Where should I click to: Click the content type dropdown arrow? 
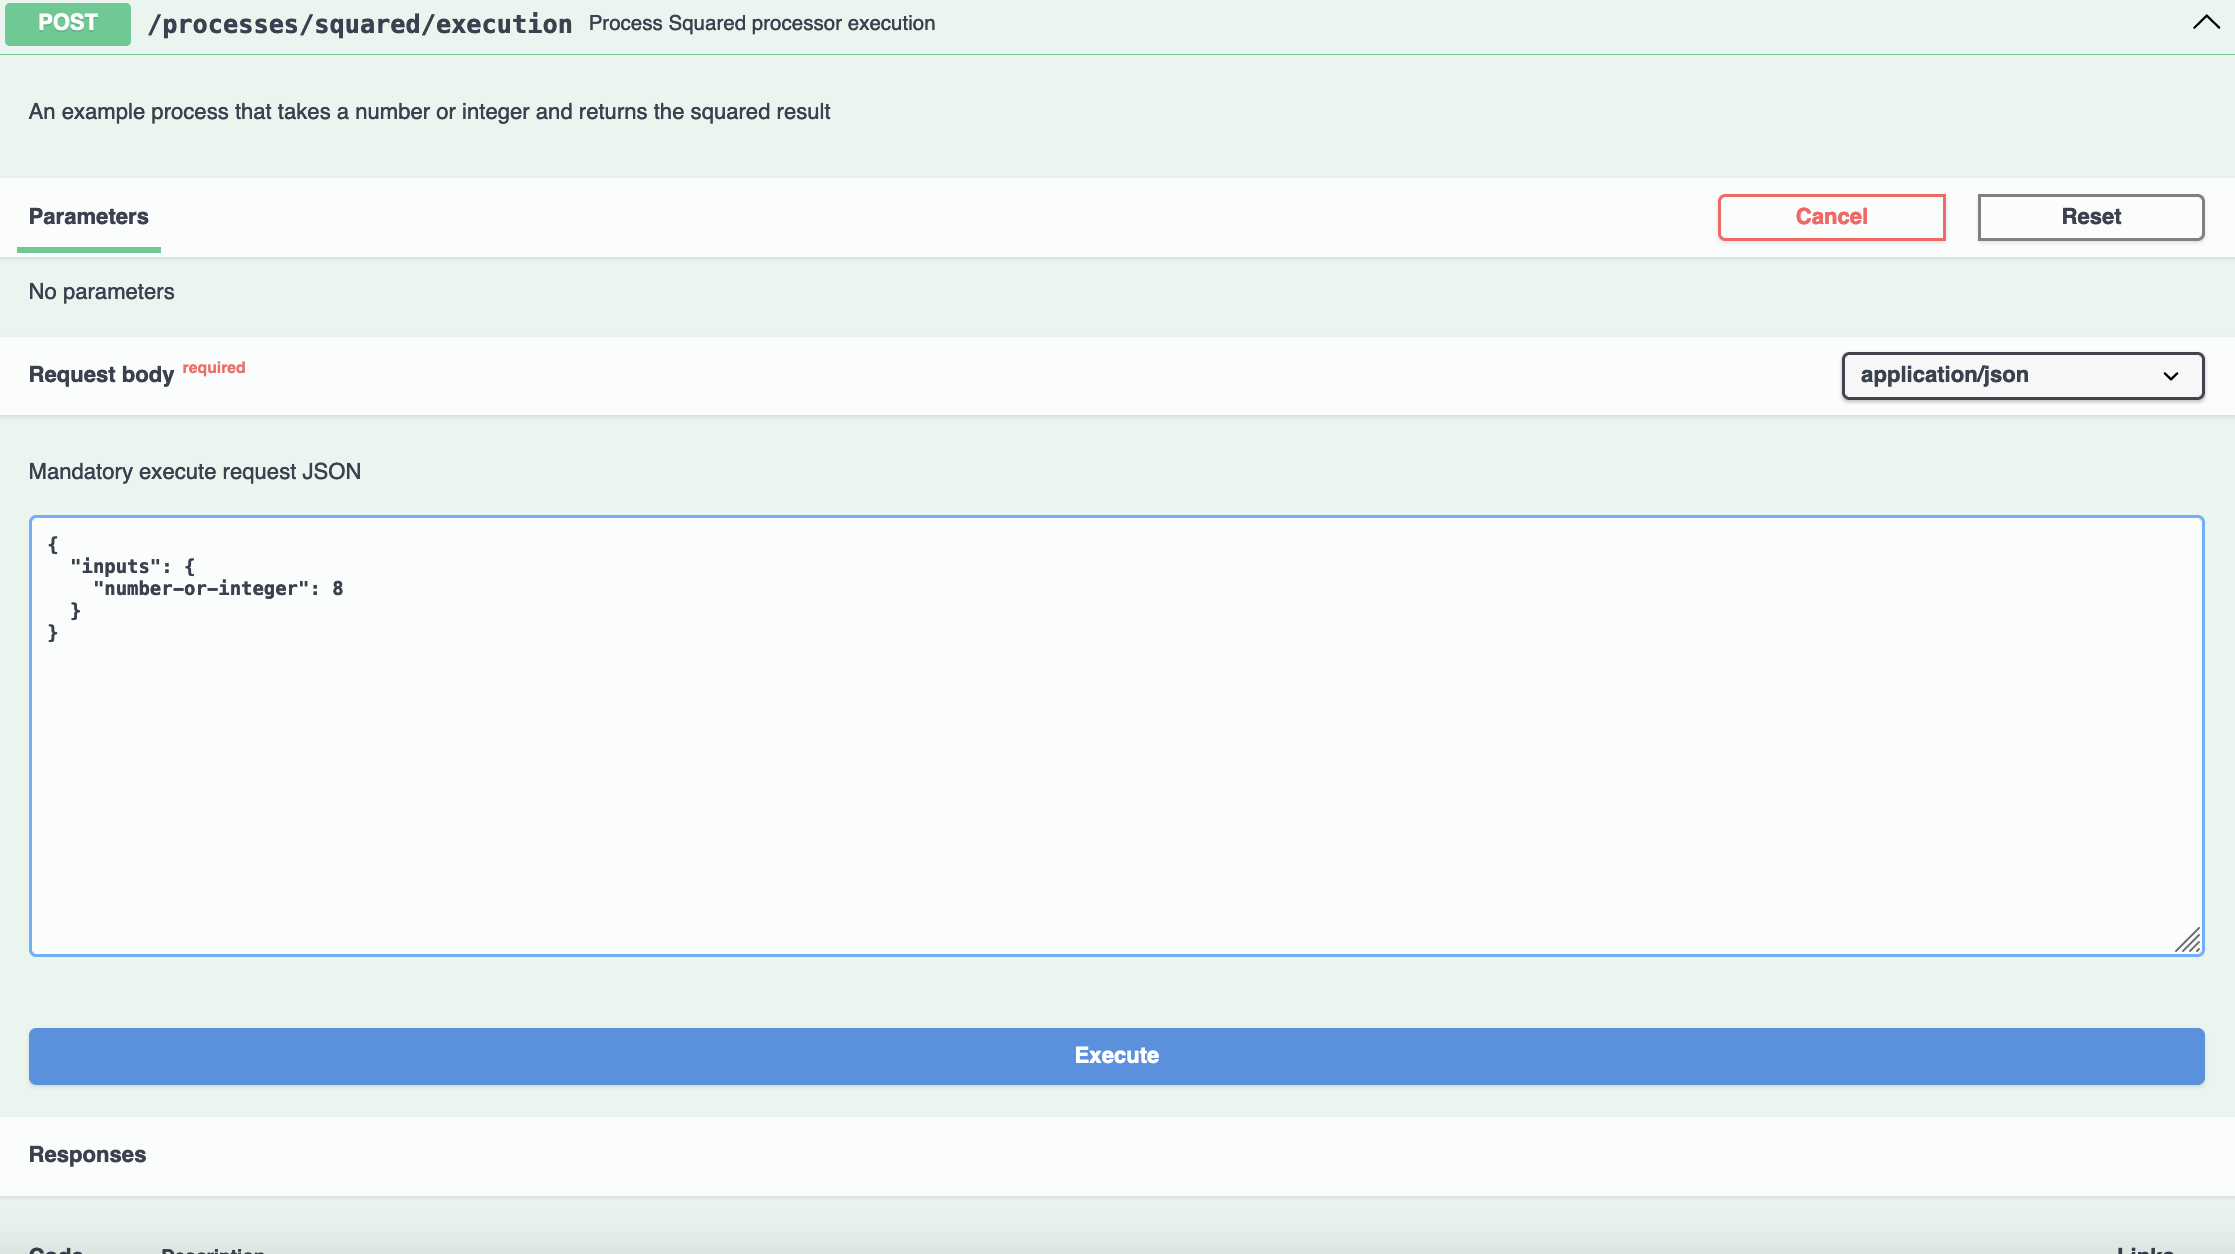click(x=2170, y=376)
